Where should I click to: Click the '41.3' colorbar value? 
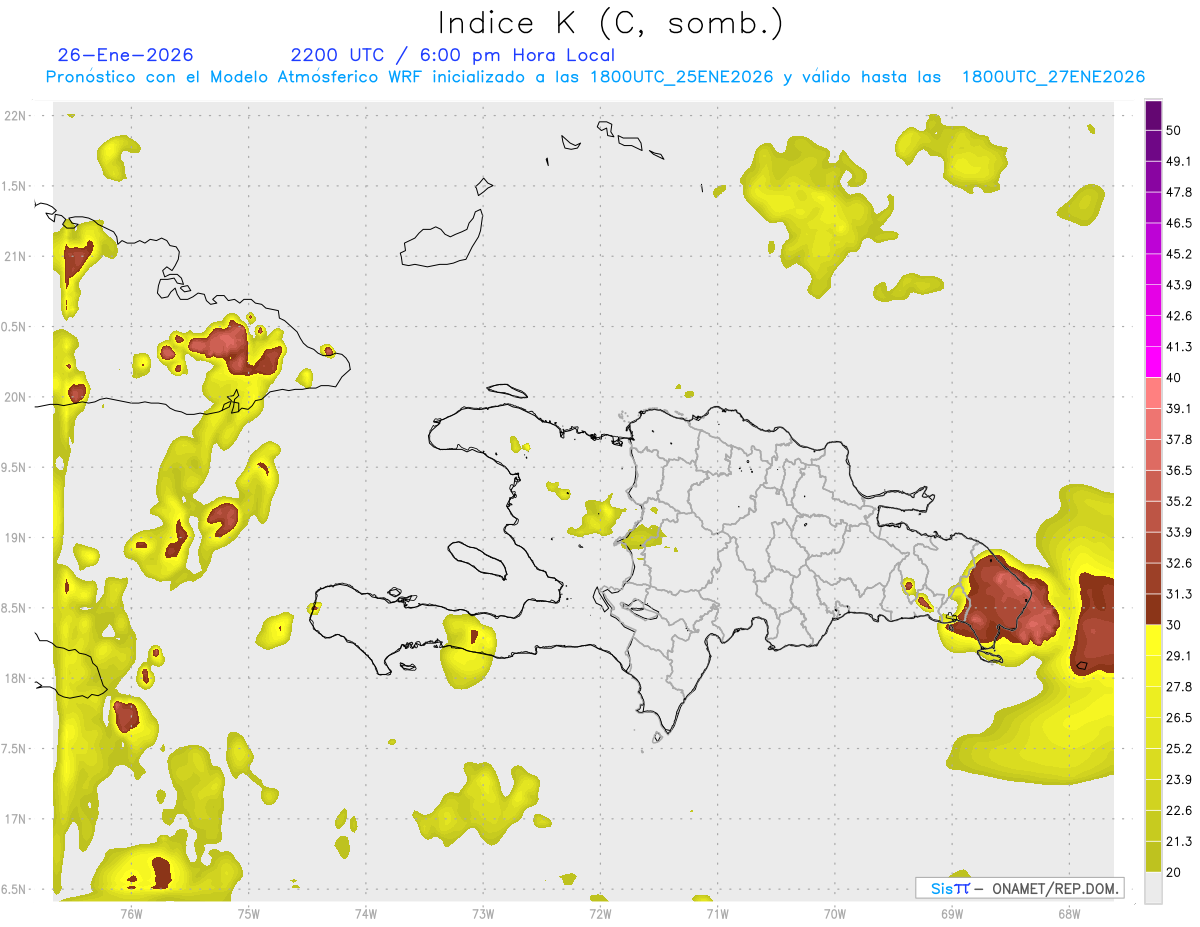pyautogui.click(x=1179, y=347)
